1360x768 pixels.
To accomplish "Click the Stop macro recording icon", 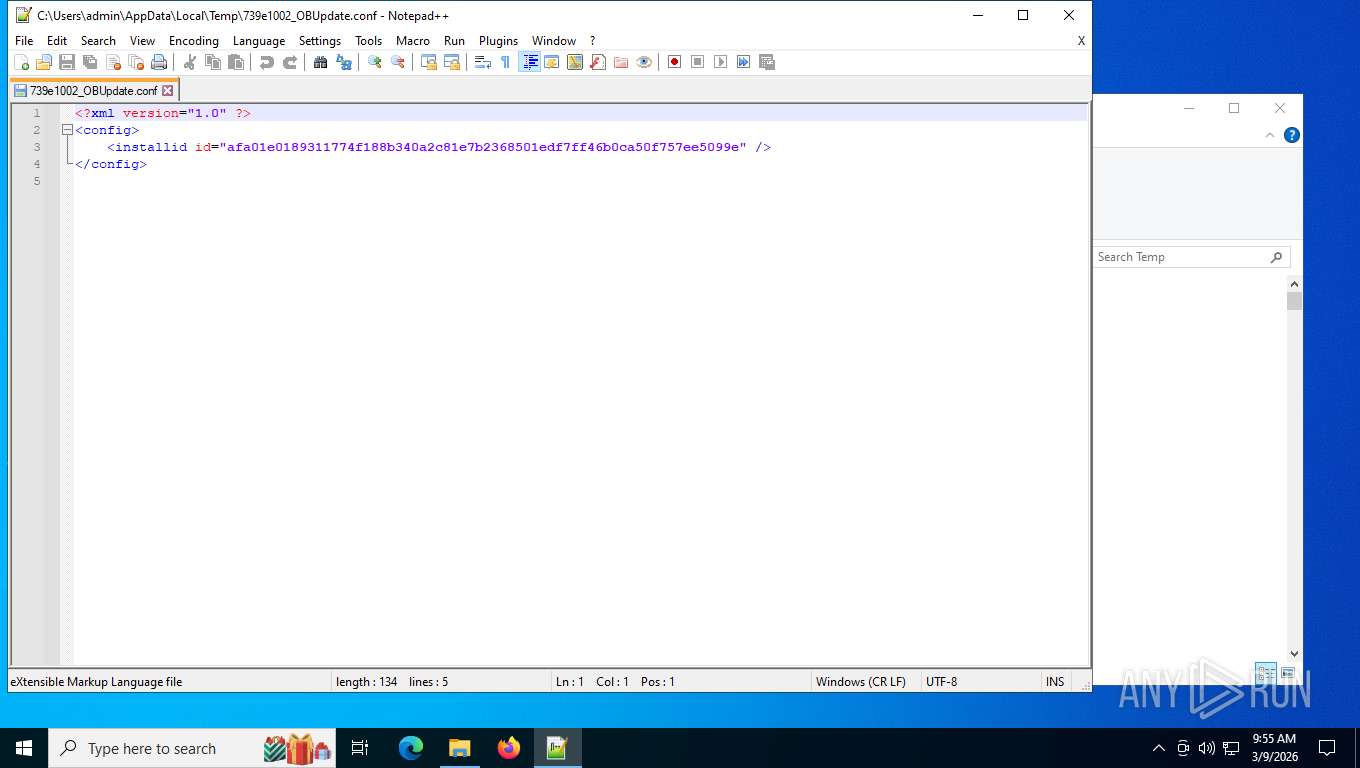I will pyautogui.click(x=698, y=62).
